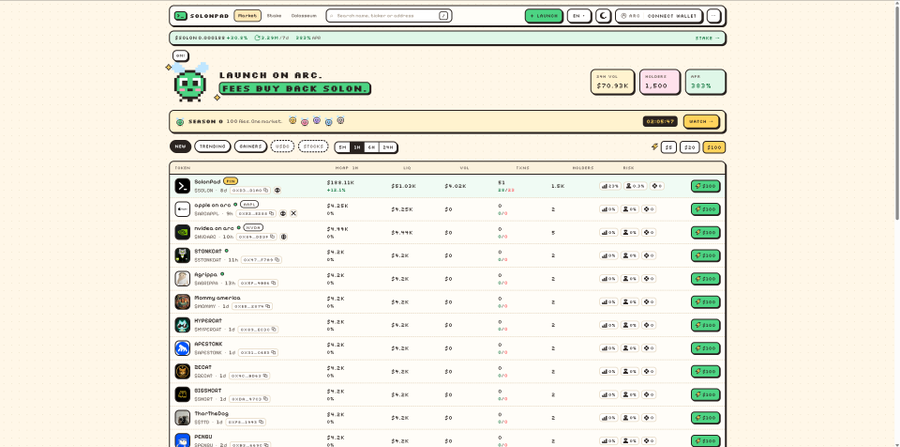Switch to the Market tab

point(247,16)
